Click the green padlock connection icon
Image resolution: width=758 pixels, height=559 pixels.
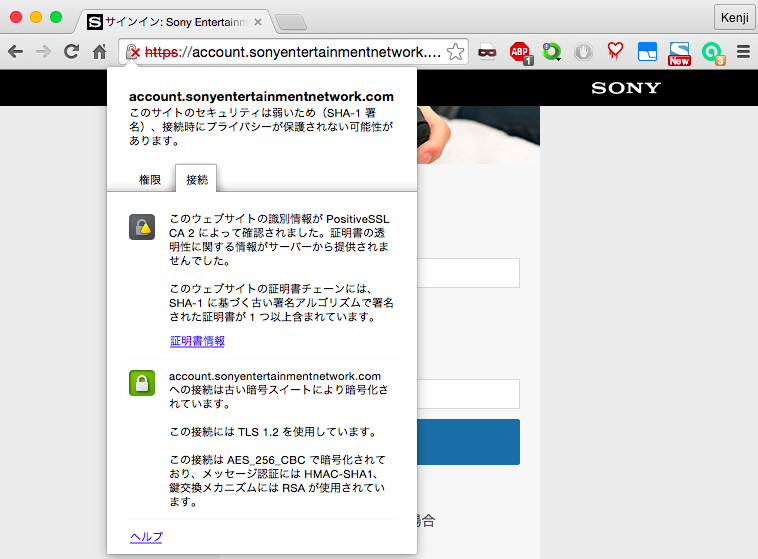click(142, 383)
